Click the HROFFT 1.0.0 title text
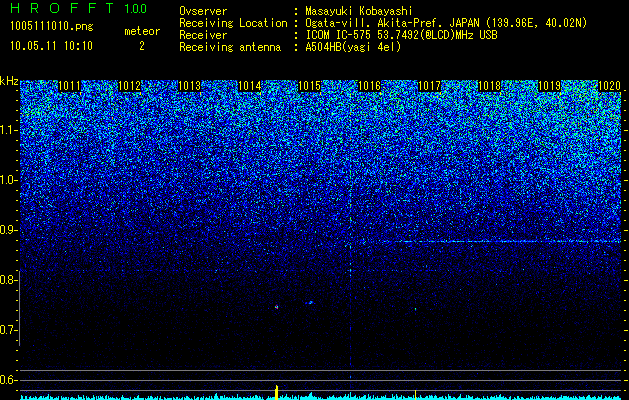The width and height of the screenshot is (629, 400). 79,8
